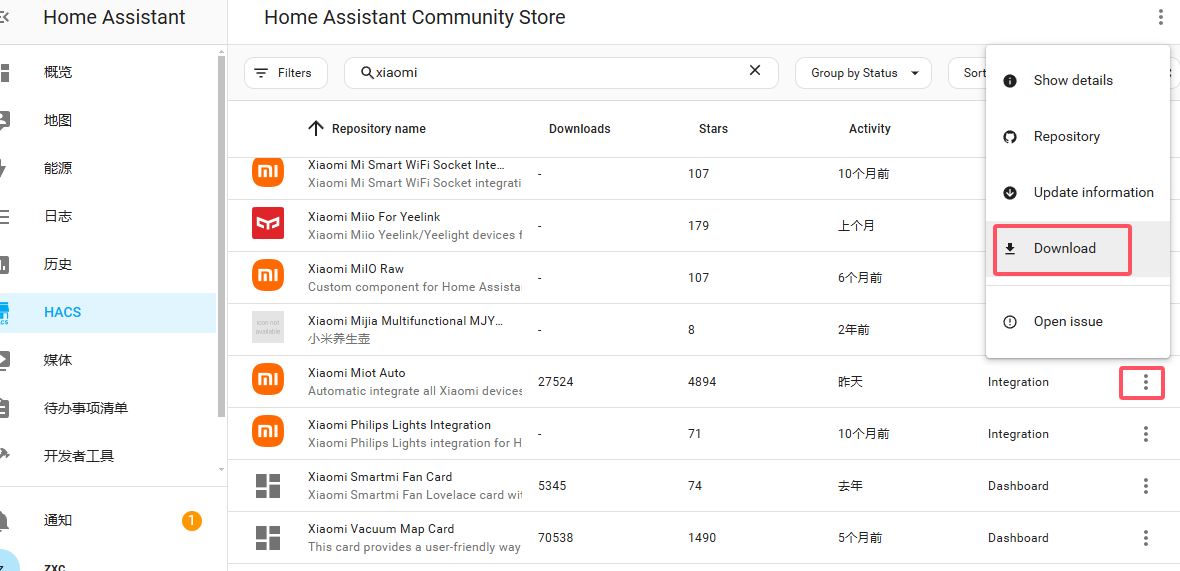This screenshot has height=571, width=1180.
Task: Click the search field containing xiaomi
Action: 560,72
